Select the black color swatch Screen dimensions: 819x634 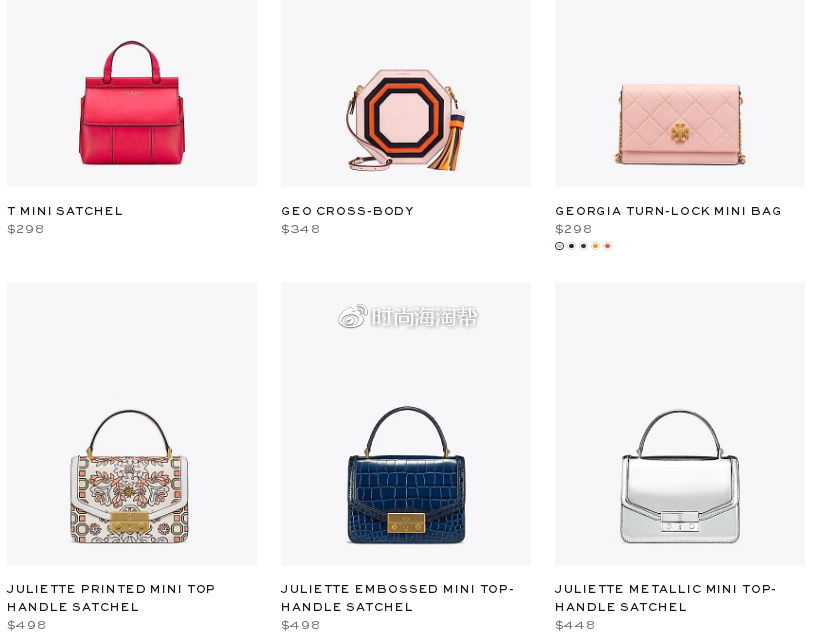point(571,246)
